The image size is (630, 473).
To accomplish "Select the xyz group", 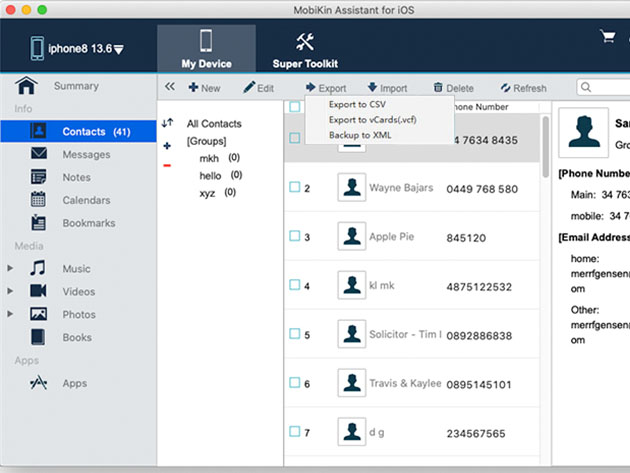I will tap(218, 193).
